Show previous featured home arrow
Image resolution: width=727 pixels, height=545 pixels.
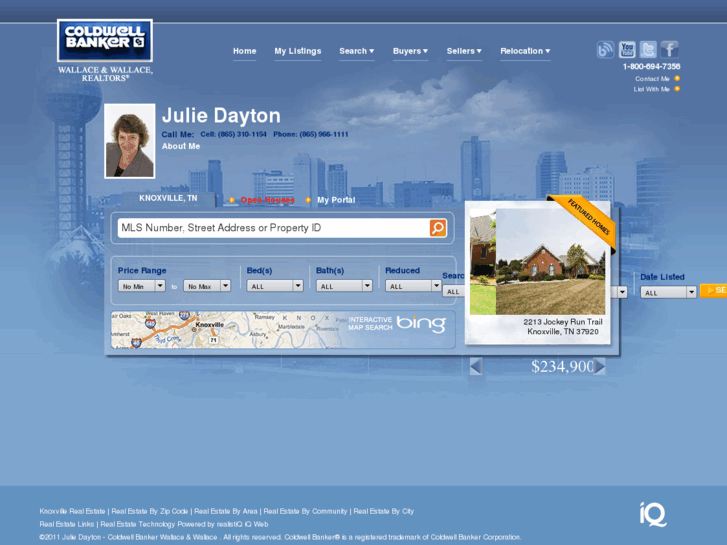pyautogui.click(x=476, y=366)
